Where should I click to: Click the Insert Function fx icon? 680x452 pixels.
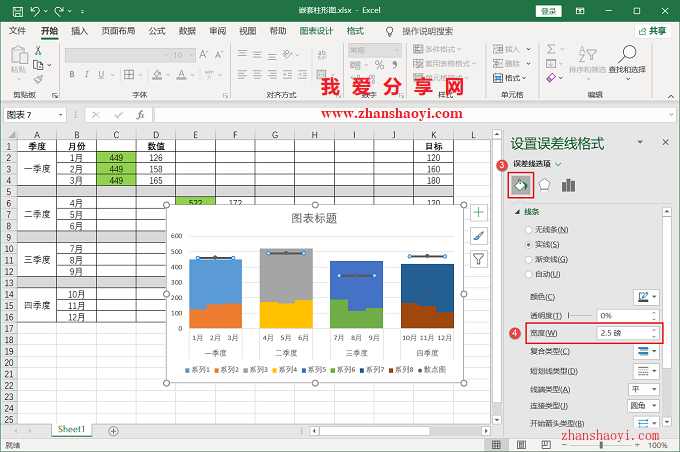tap(140, 115)
